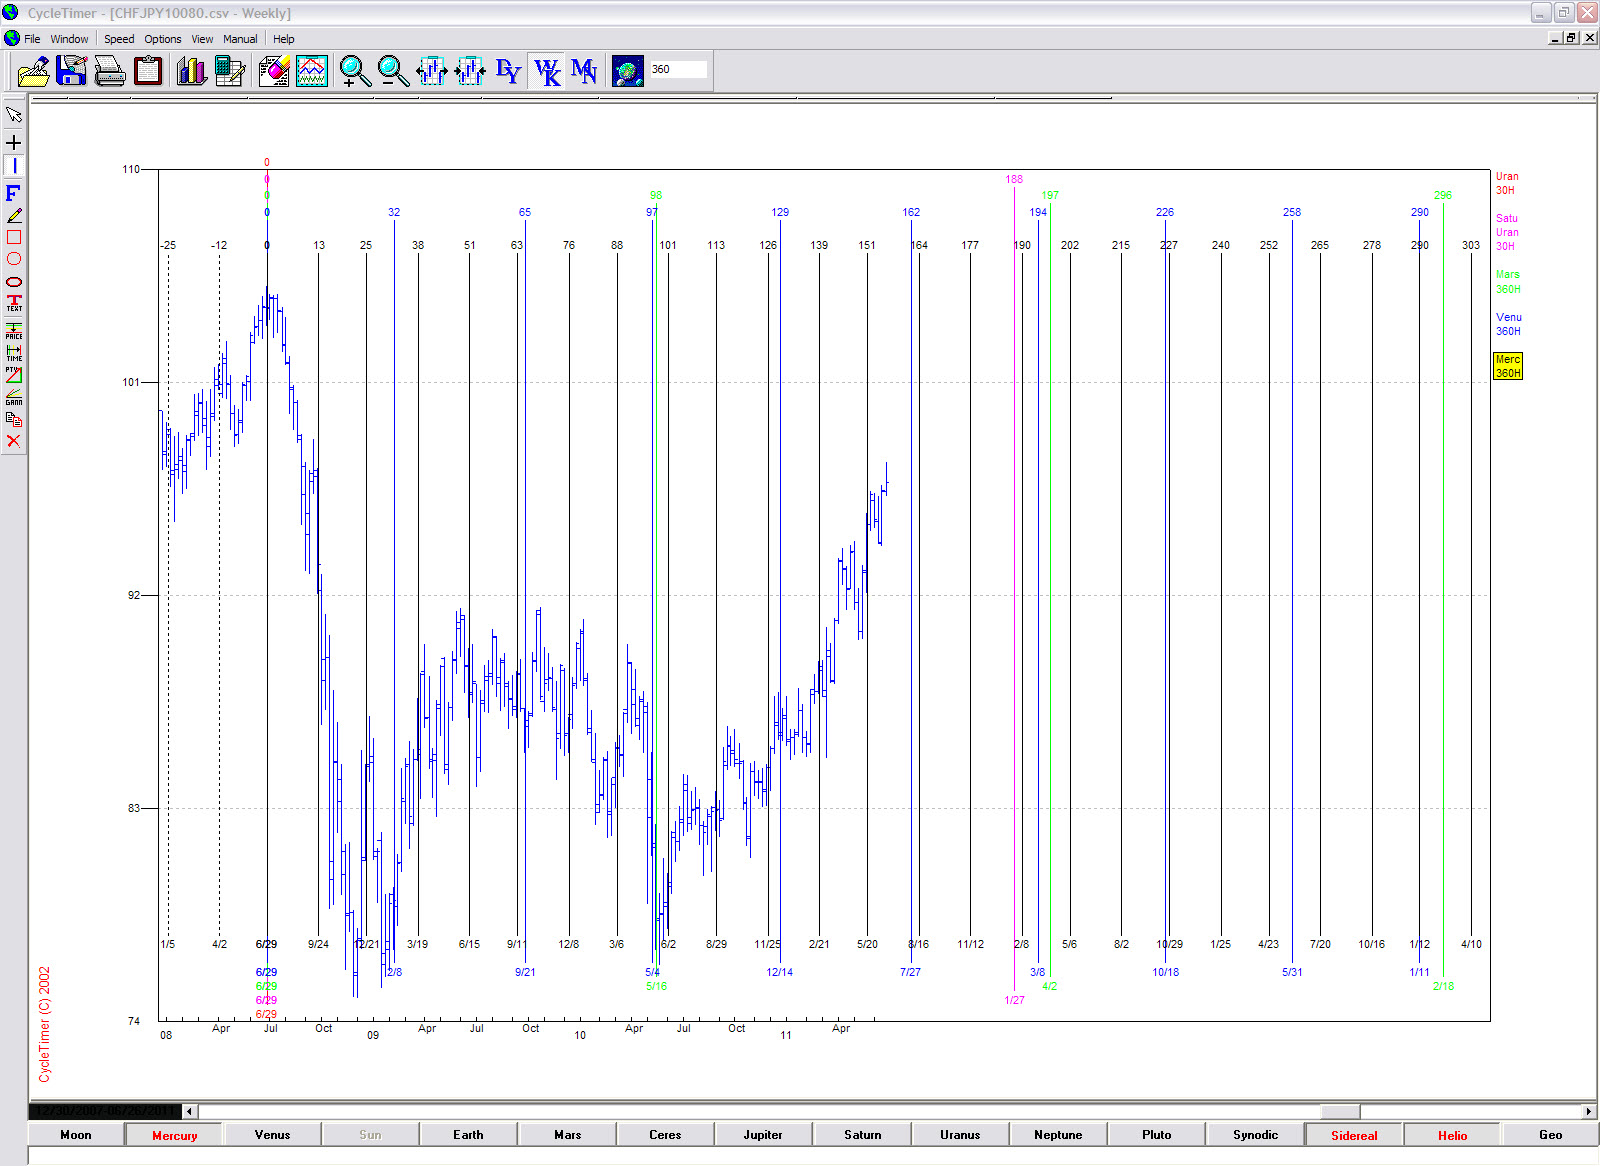Select the Jupiter planet button
Viewport: 1600px width, 1166px height.
point(762,1135)
